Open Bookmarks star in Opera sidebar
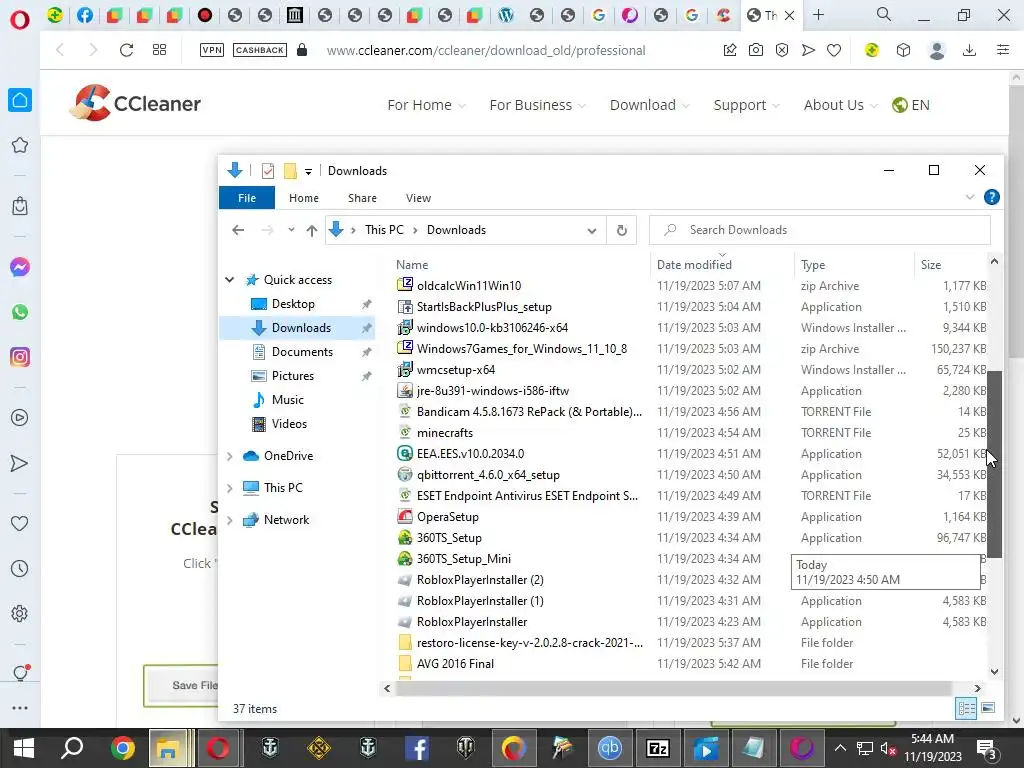 (20, 145)
